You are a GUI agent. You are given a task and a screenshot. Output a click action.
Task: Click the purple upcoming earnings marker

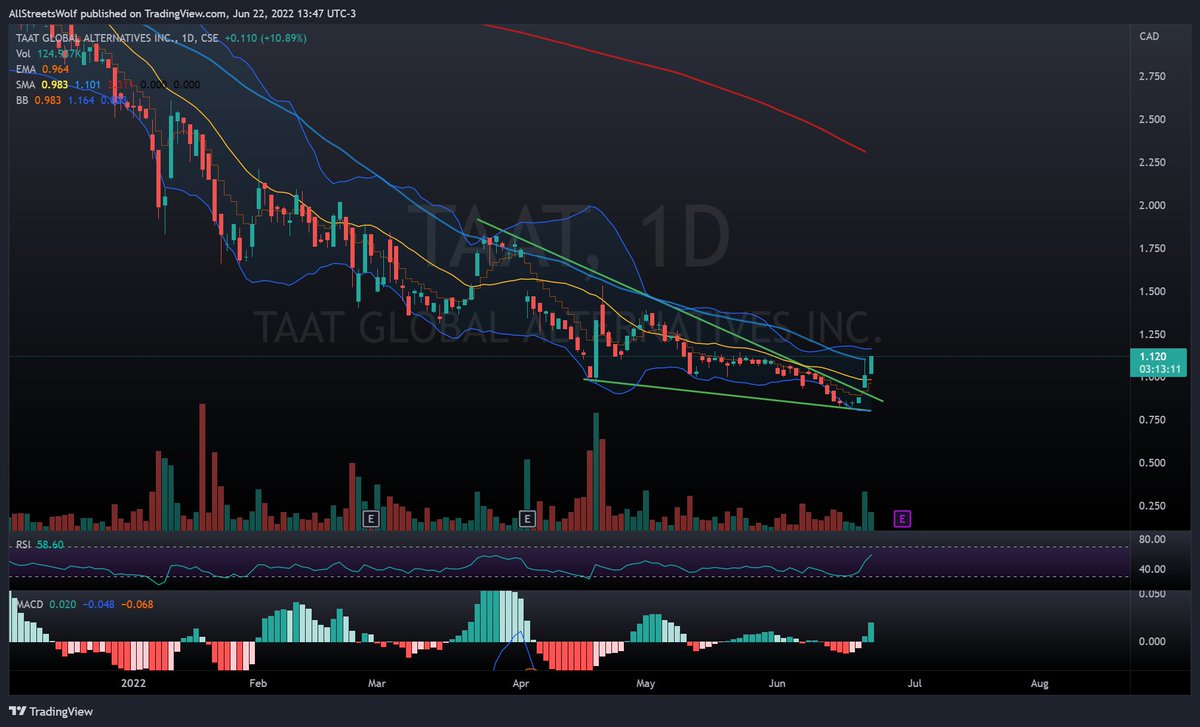tap(902, 519)
